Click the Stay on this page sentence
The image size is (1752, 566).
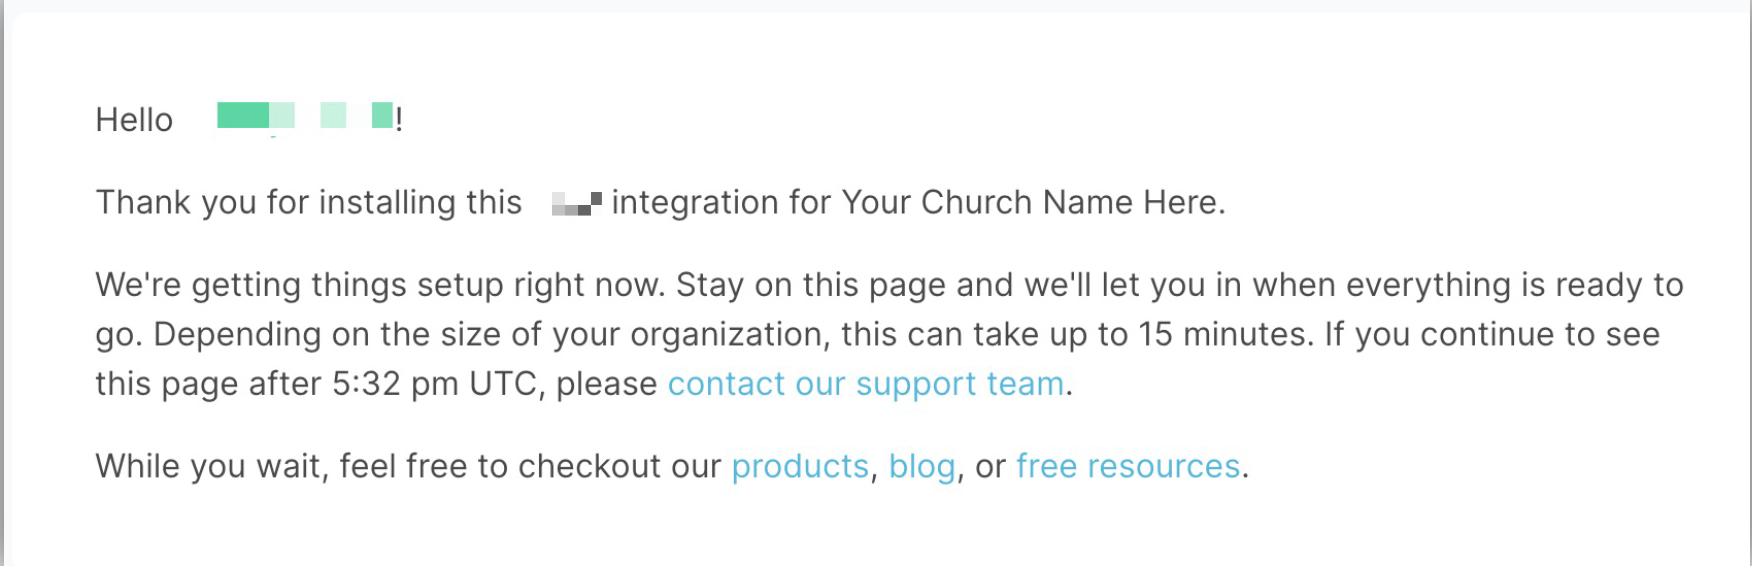point(810,285)
